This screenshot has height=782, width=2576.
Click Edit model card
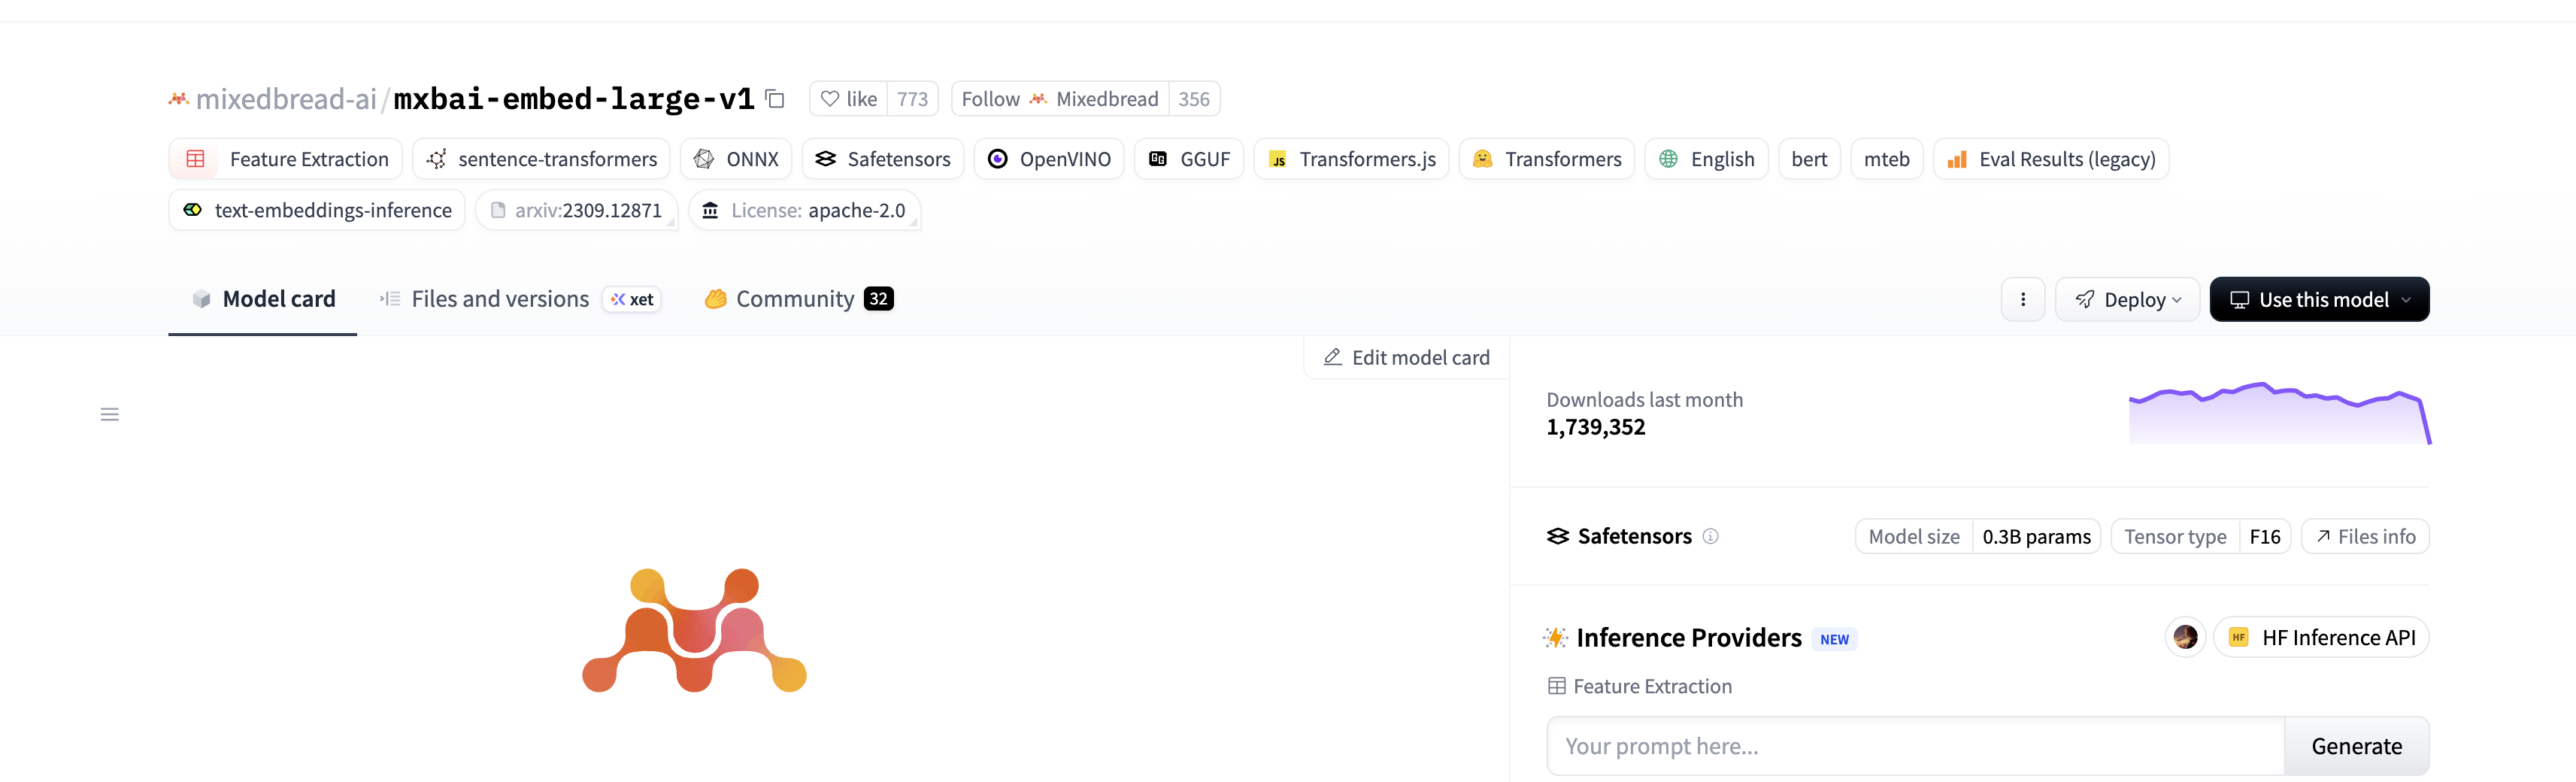[1406, 358]
